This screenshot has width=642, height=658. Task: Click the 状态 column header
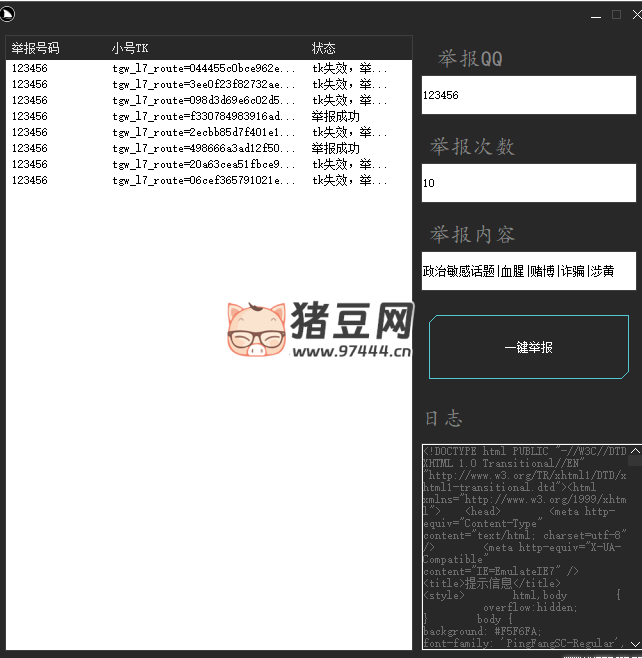324,48
